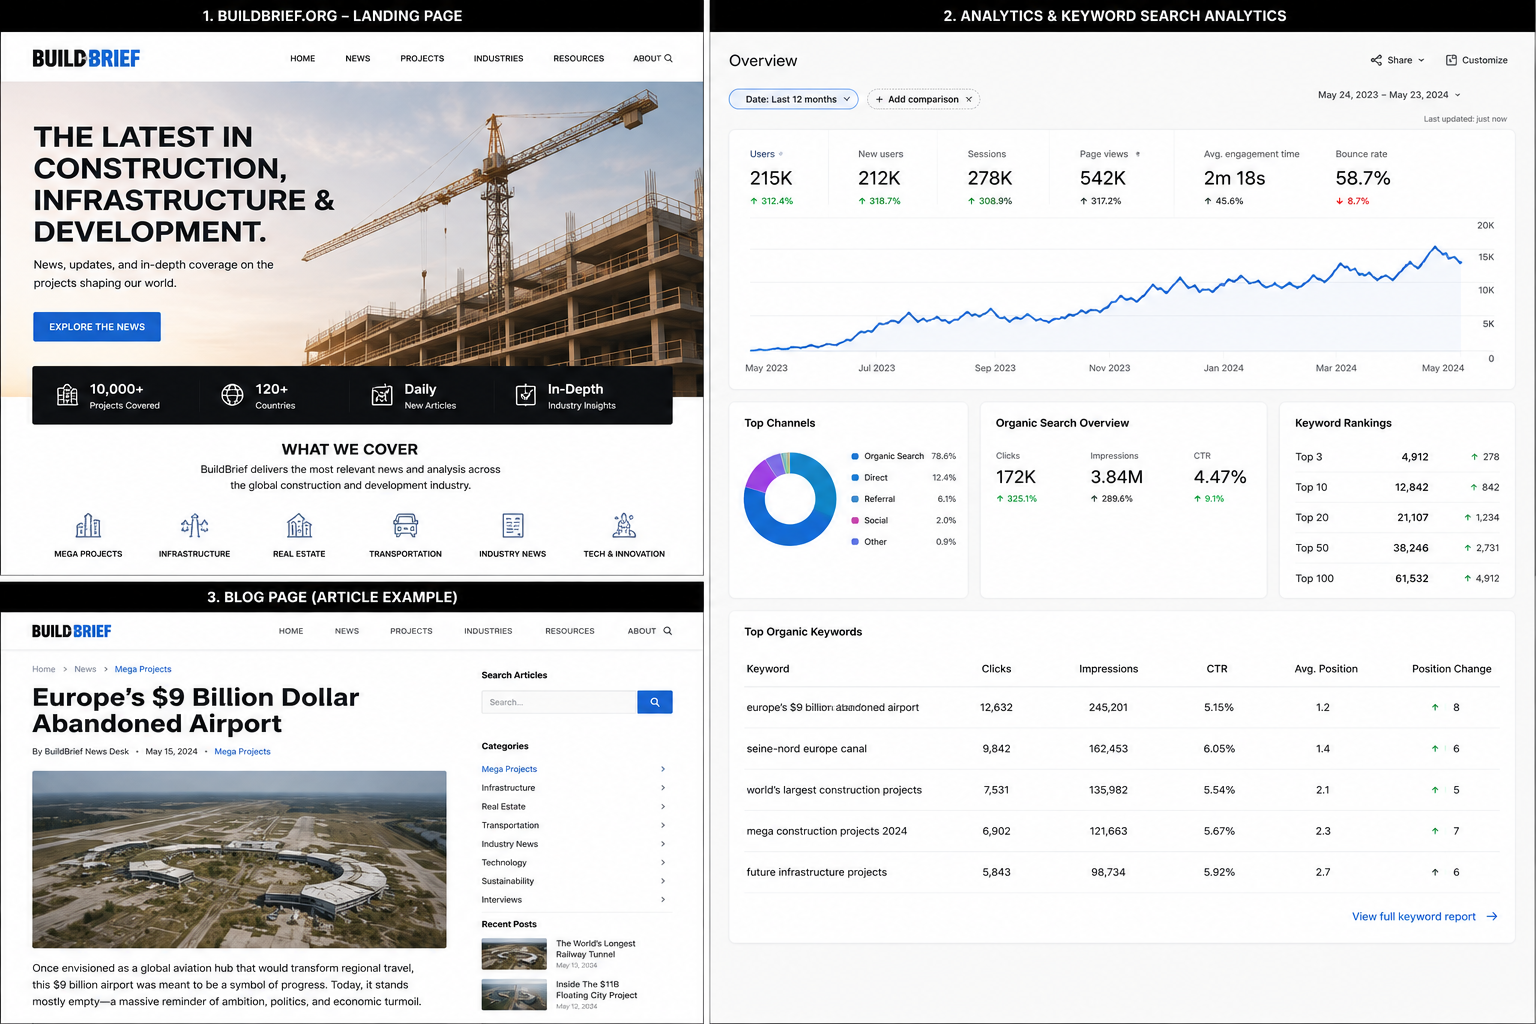1536x1024 pixels.
Task: Select the Sessions metric card
Action: 990,177
